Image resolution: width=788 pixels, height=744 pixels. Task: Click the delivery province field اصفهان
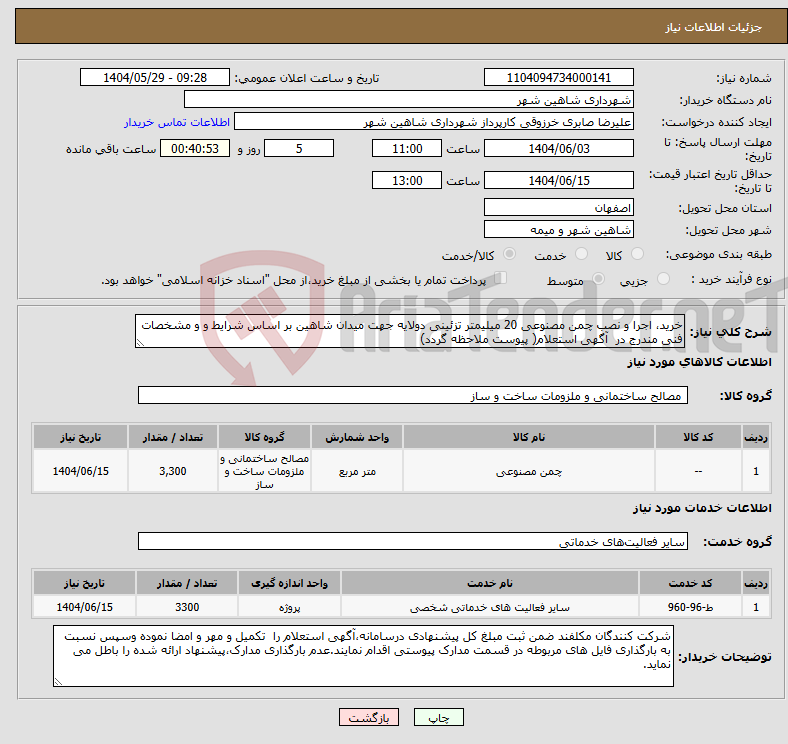point(558,207)
